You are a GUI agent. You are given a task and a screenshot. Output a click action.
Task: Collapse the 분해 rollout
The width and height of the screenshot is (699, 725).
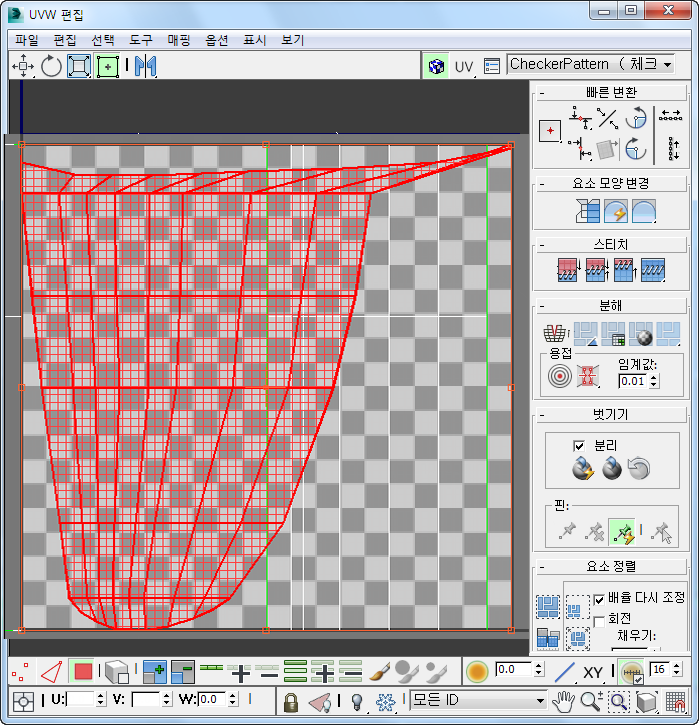pos(611,306)
